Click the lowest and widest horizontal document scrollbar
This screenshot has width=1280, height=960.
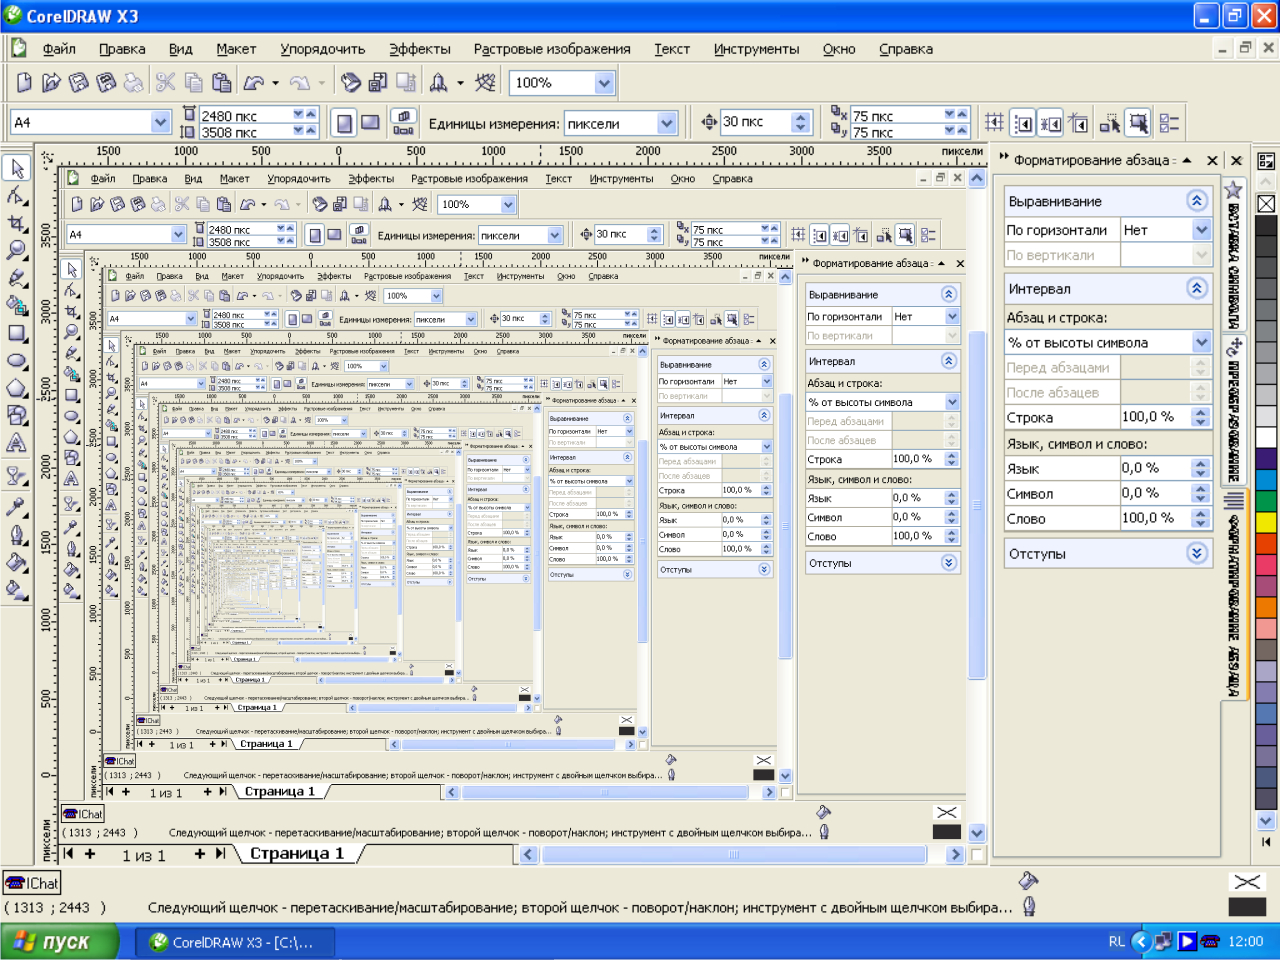[741, 854]
